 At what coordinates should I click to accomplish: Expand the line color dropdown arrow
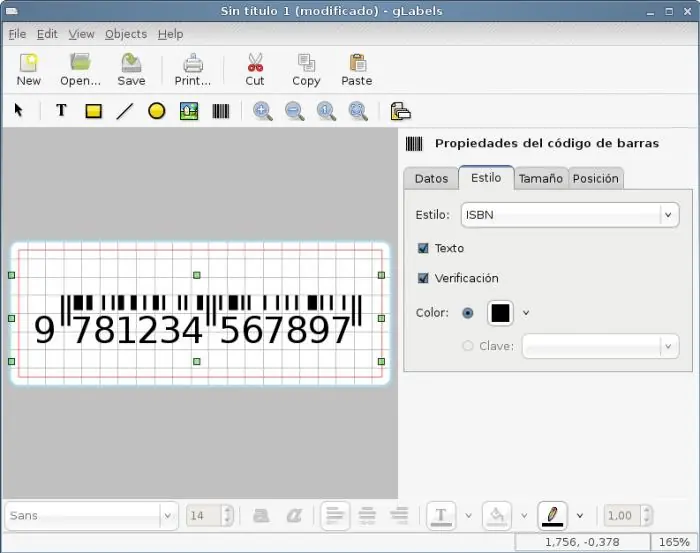click(579, 516)
